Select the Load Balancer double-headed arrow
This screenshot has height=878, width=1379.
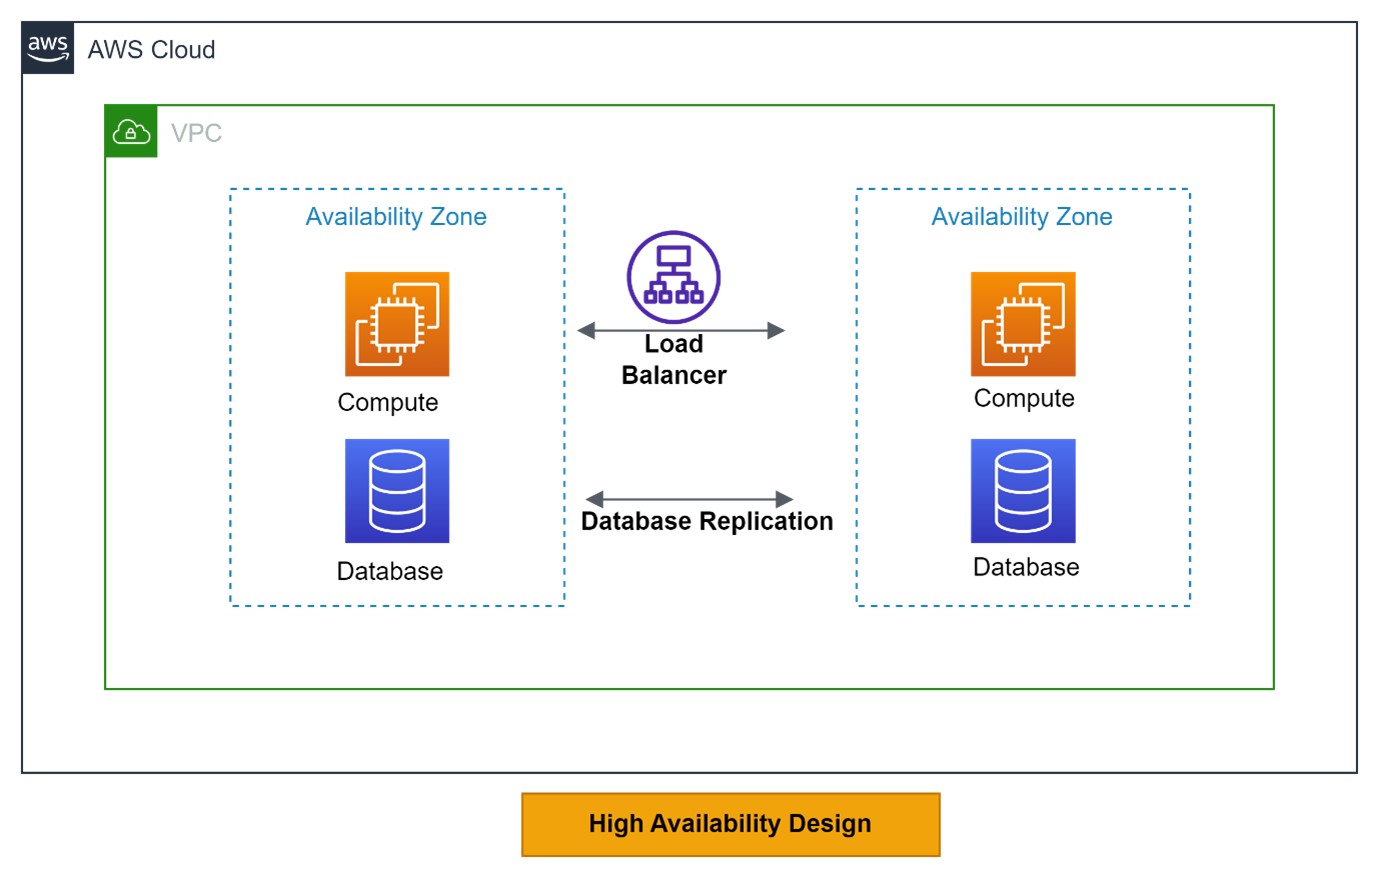point(681,330)
